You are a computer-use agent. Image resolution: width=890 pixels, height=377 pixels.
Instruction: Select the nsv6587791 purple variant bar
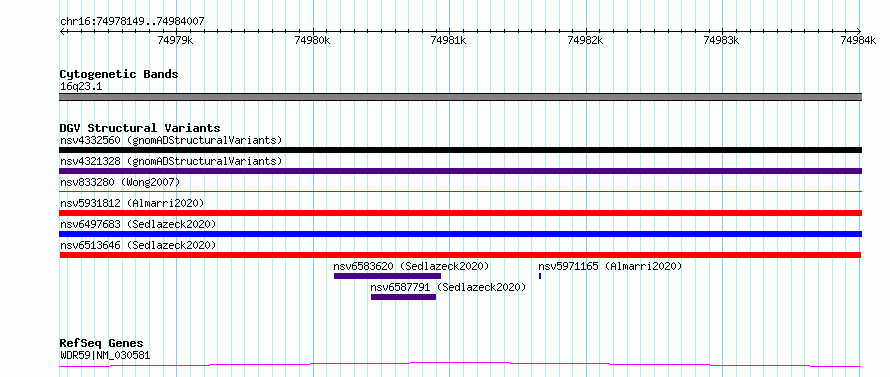[x=403, y=297]
